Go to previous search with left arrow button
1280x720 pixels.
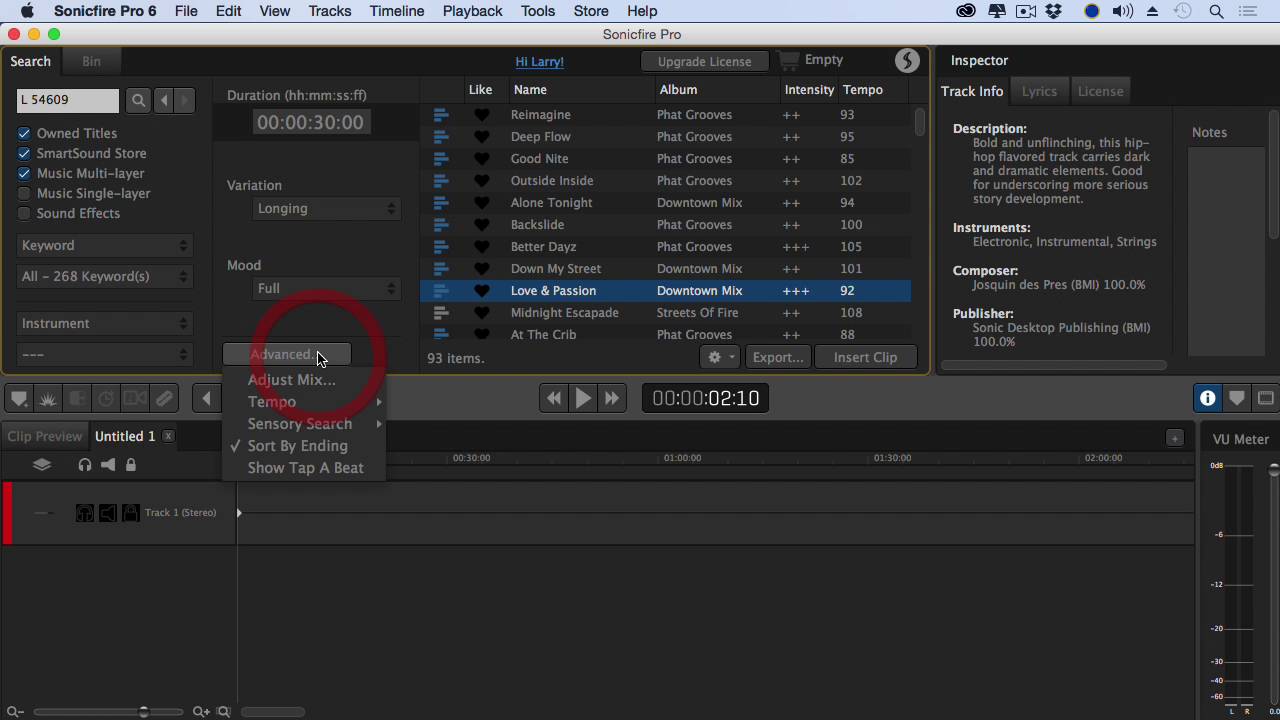(164, 100)
